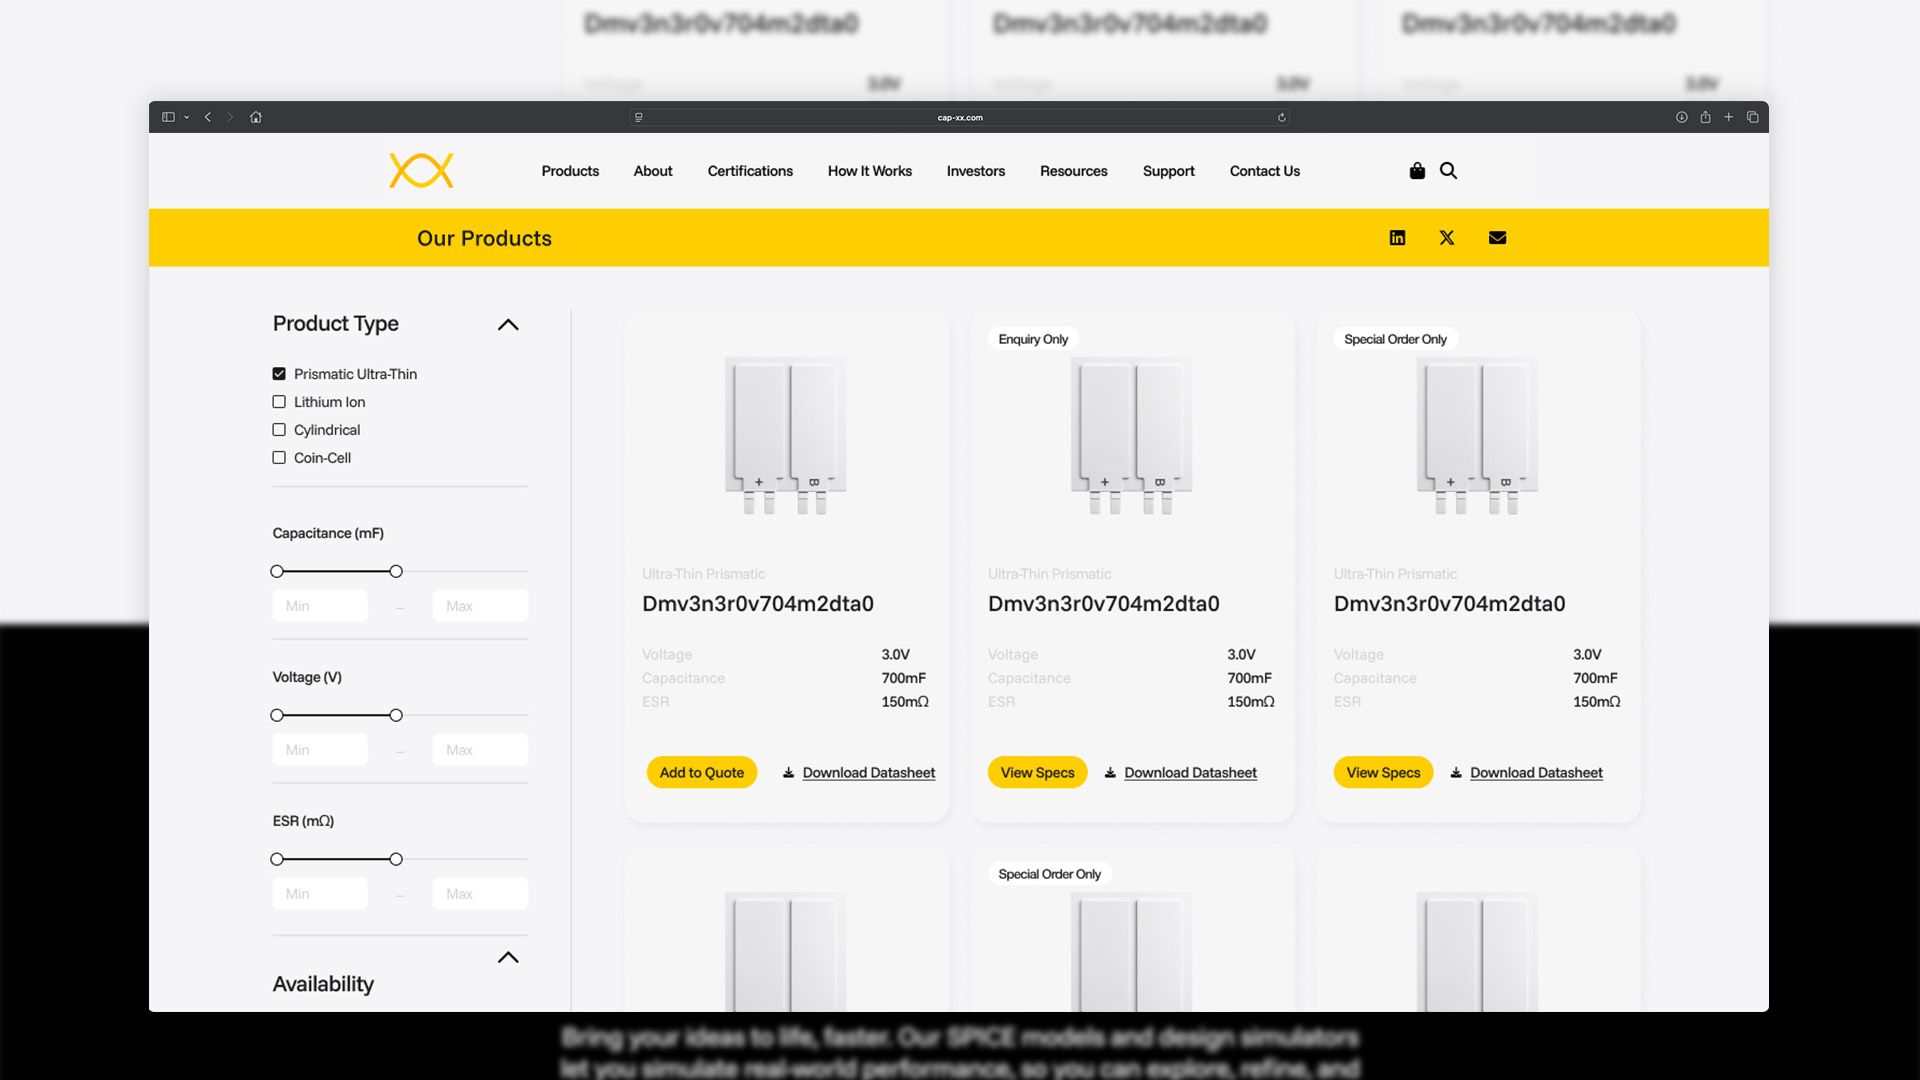1920x1080 pixels.
Task: Uncheck the Prismatic Ultra-Thin filter
Action: pos(278,373)
